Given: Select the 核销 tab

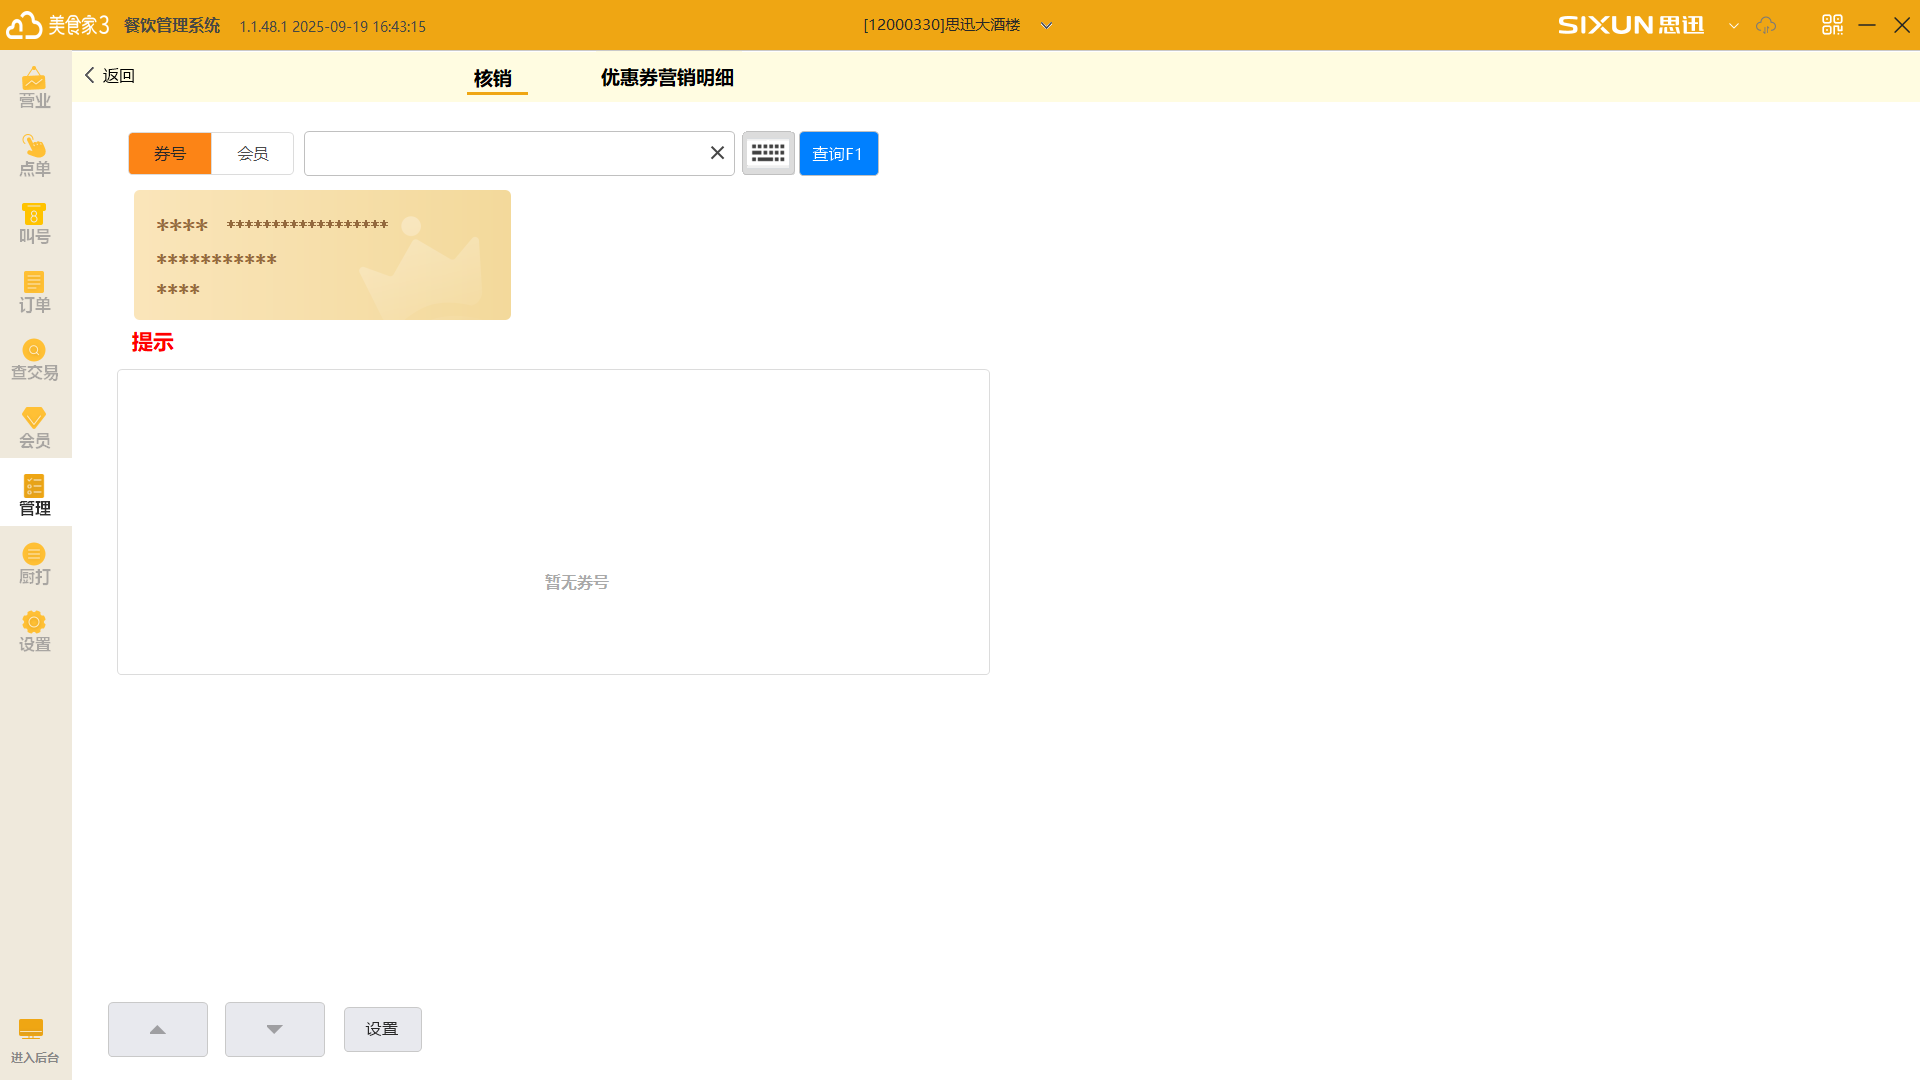Looking at the screenshot, I should tap(492, 78).
